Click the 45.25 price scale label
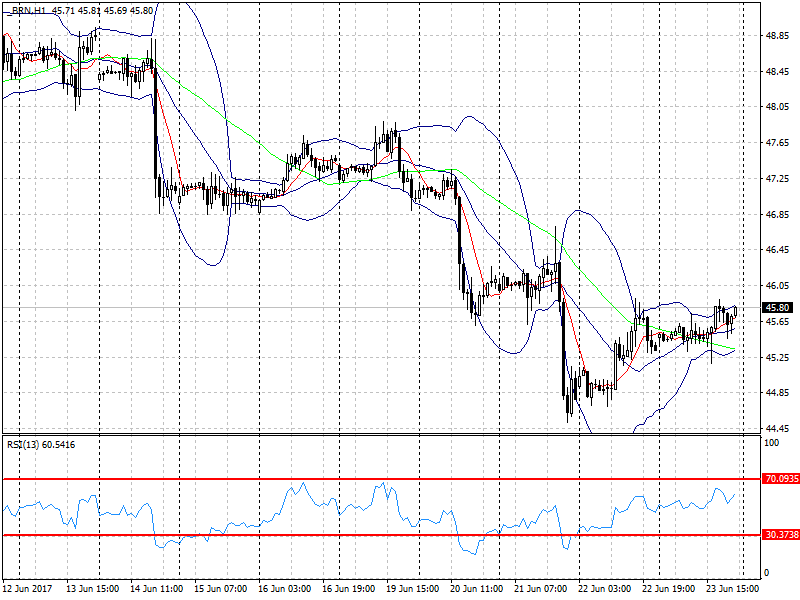Image resolution: width=800 pixels, height=600 pixels. pos(778,357)
